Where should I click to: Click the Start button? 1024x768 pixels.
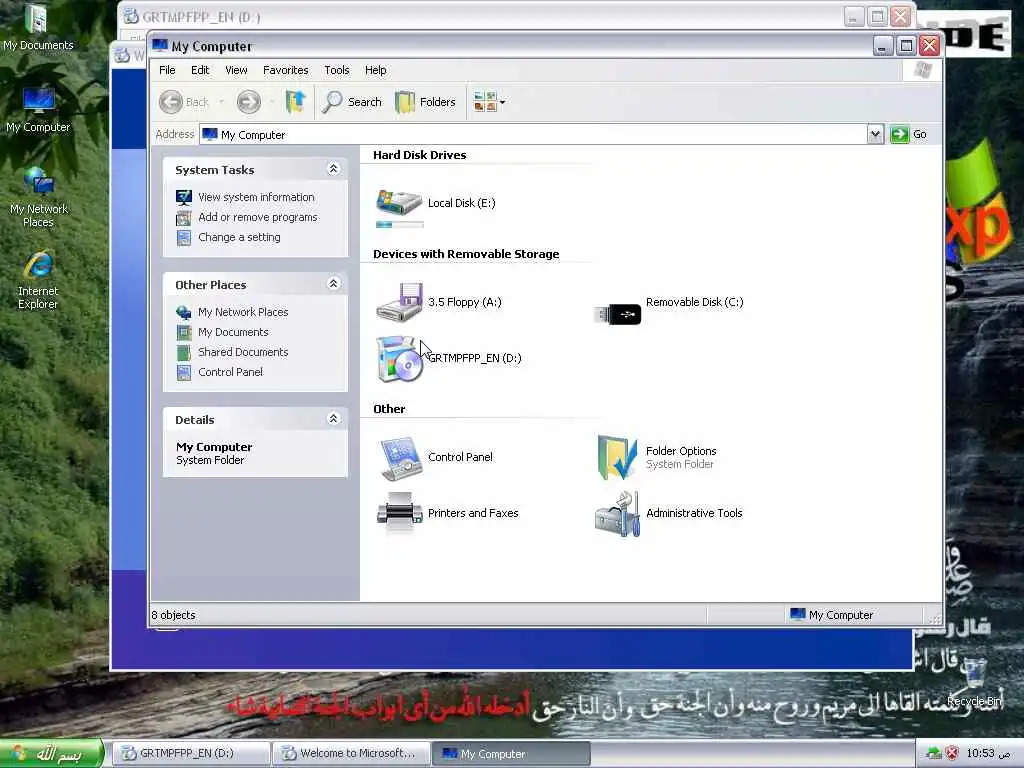[52, 754]
